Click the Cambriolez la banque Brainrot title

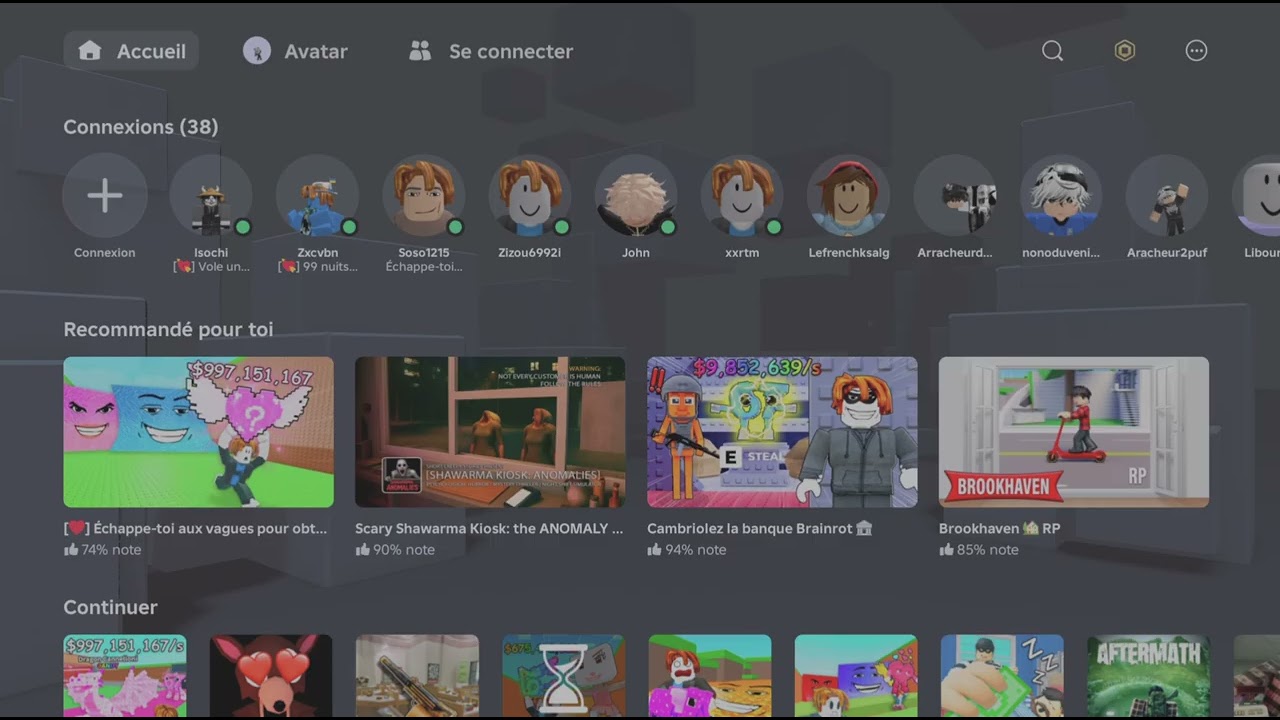click(760, 528)
